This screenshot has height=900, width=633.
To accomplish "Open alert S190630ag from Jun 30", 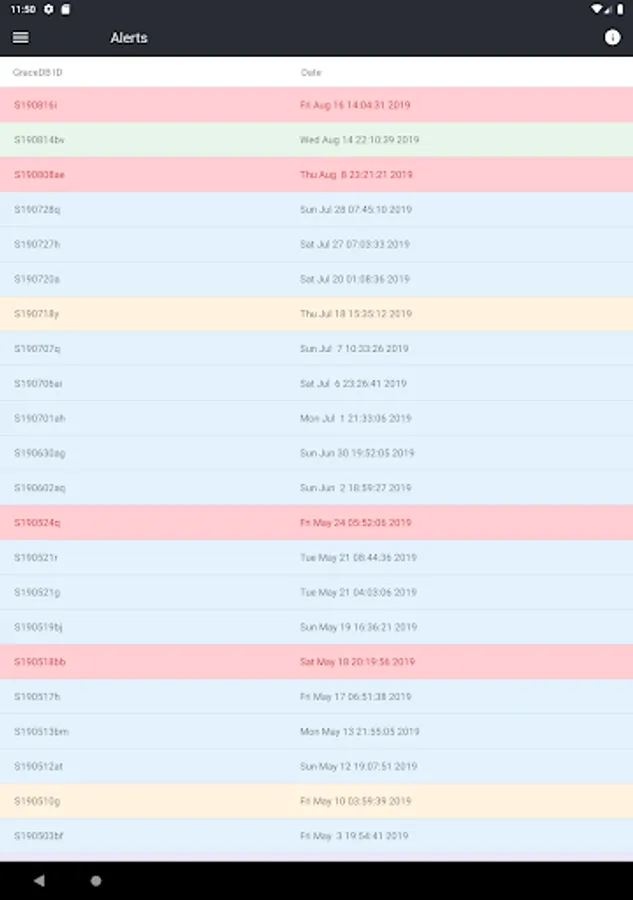I will click(316, 453).
